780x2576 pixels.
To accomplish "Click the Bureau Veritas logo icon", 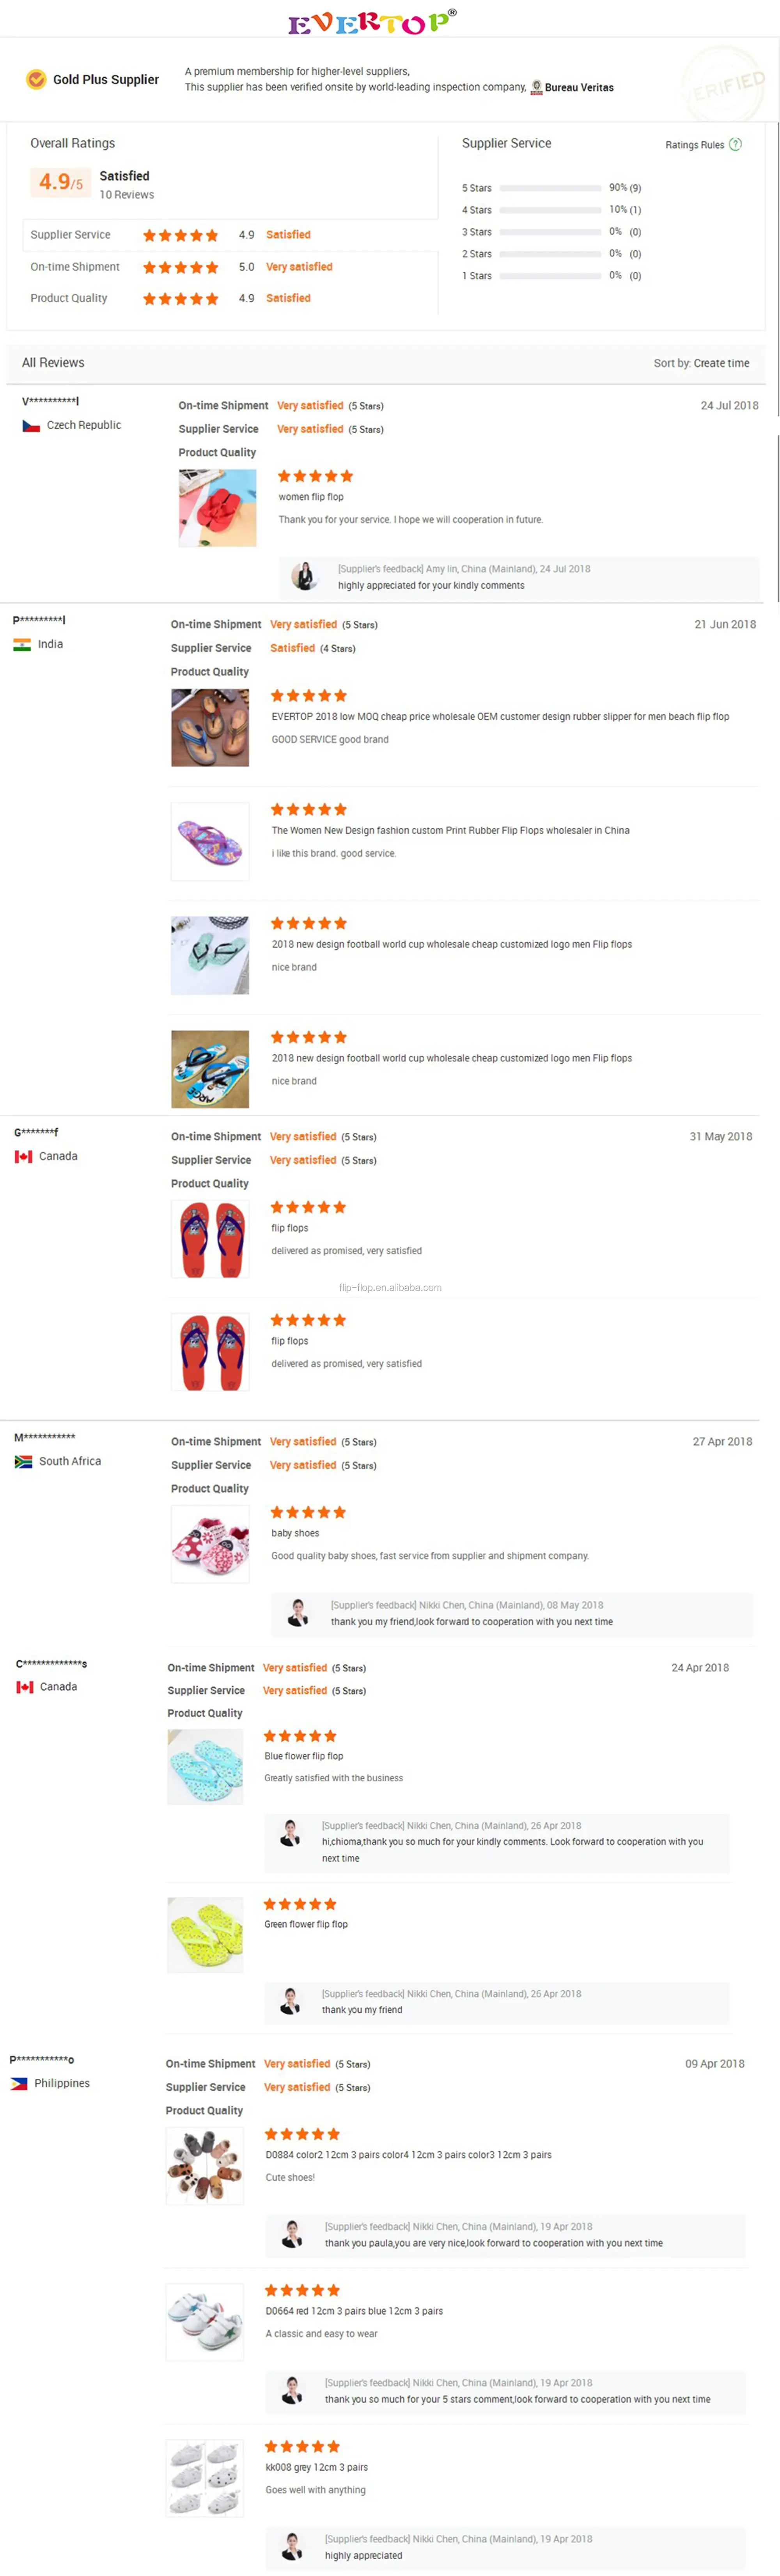I will point(537,87).
